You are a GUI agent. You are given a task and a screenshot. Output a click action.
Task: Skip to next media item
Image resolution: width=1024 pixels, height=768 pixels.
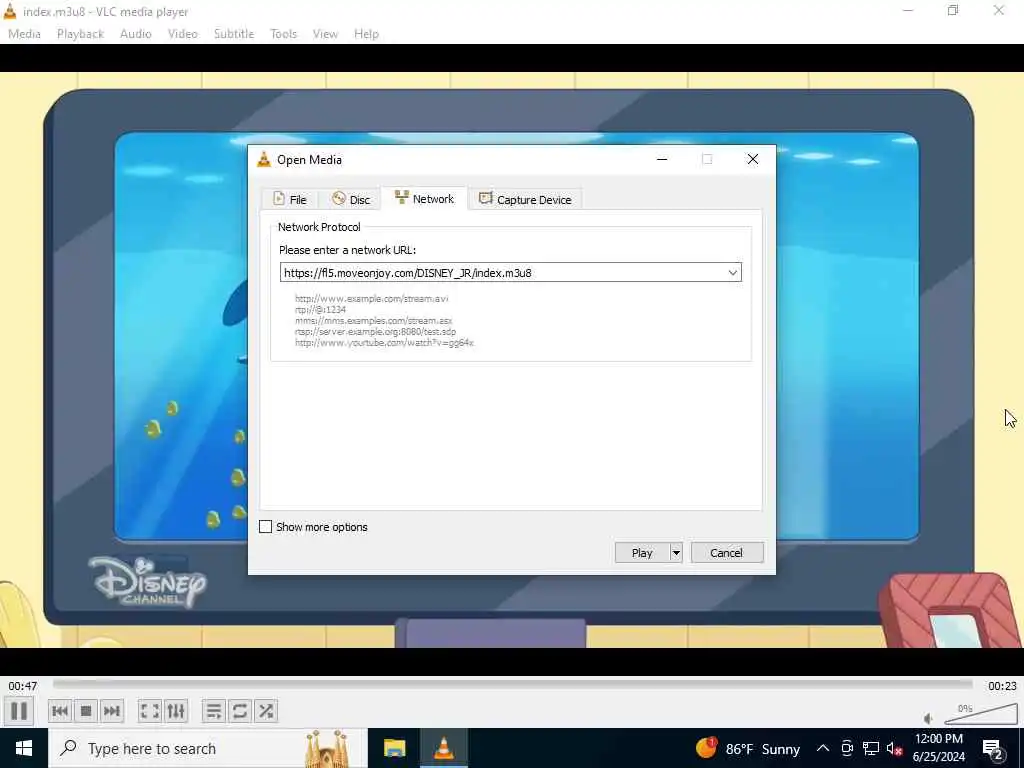[x=112, y=711]
